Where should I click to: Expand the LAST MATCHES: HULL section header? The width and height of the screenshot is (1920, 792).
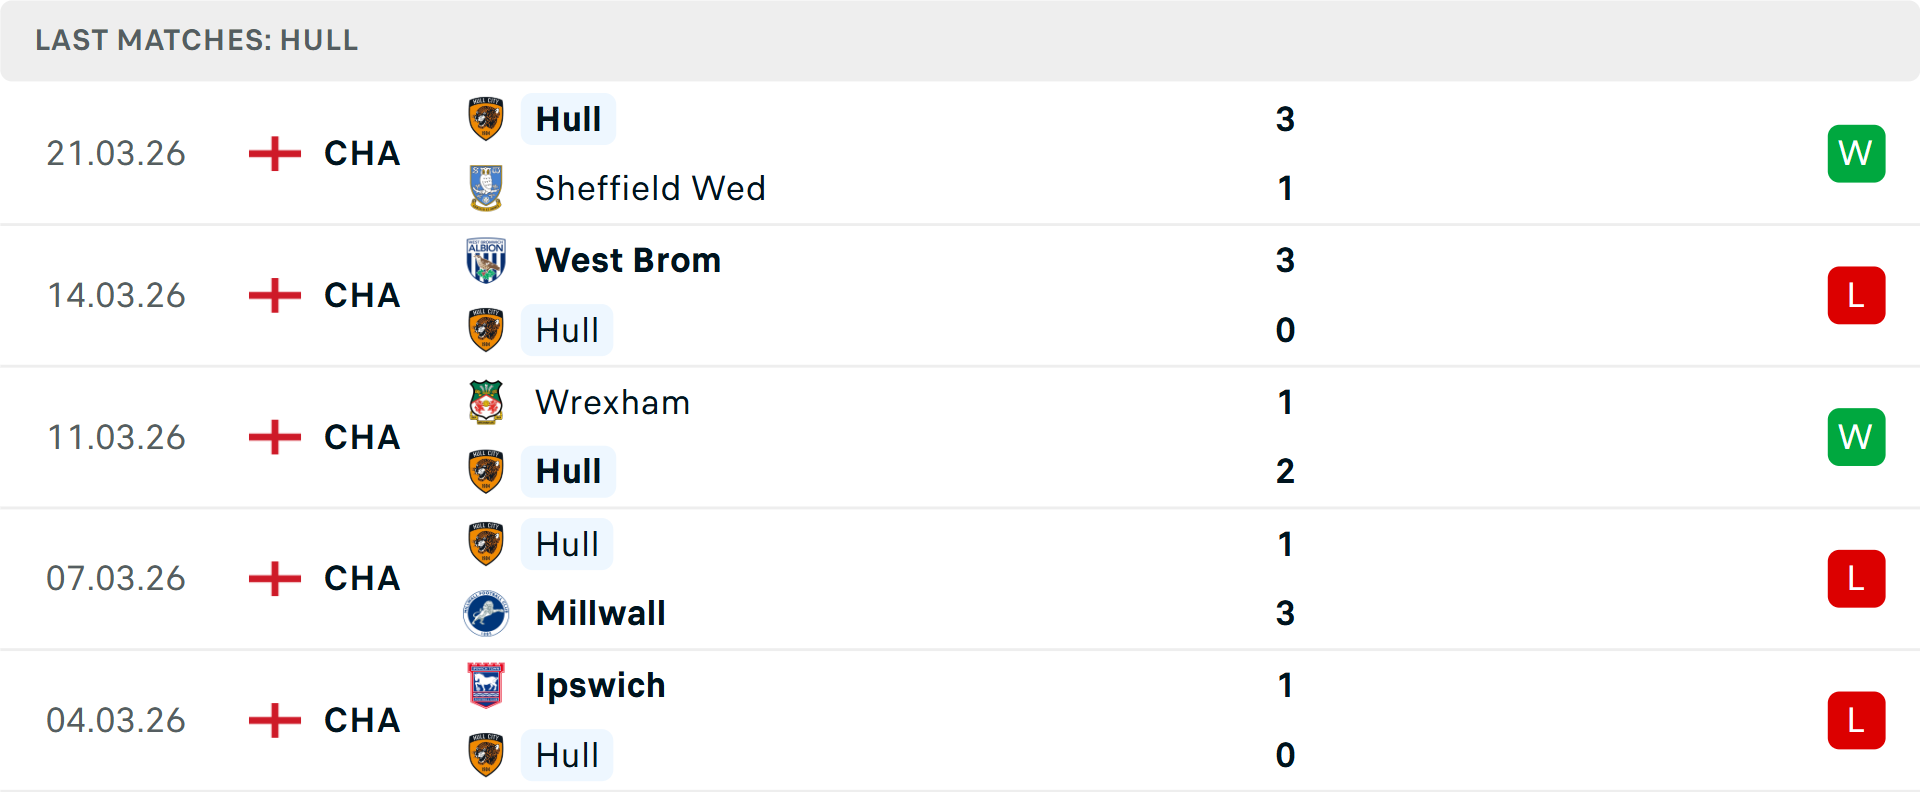196,40
